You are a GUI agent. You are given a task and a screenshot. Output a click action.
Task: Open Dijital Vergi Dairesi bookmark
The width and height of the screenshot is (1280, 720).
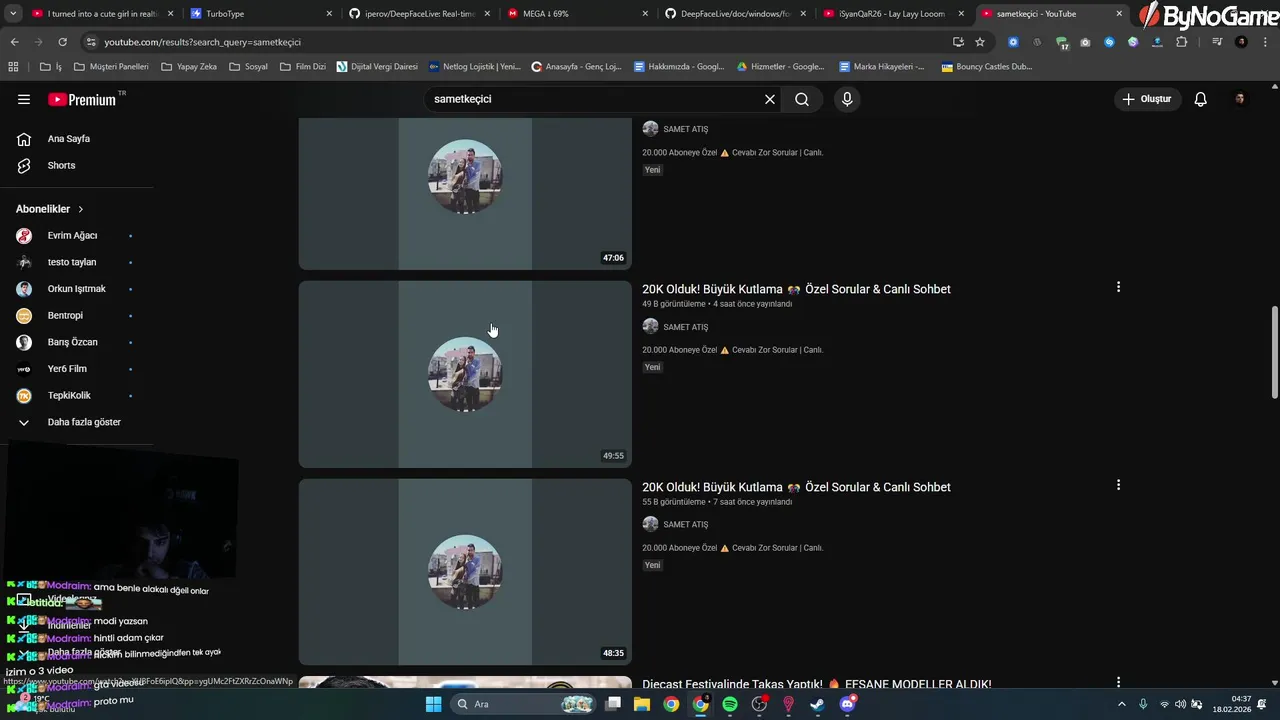(377, 67)
